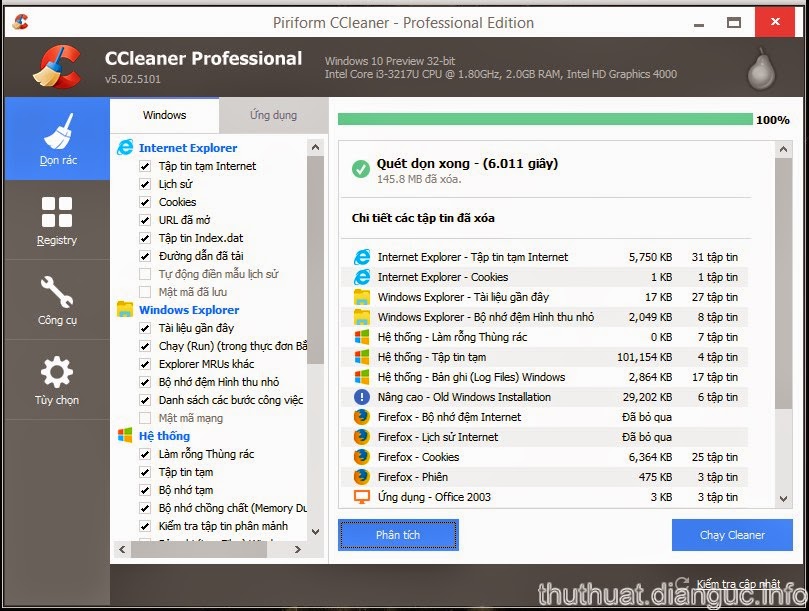
Task: Switch to the Windows tab
Action: (165, 115)
